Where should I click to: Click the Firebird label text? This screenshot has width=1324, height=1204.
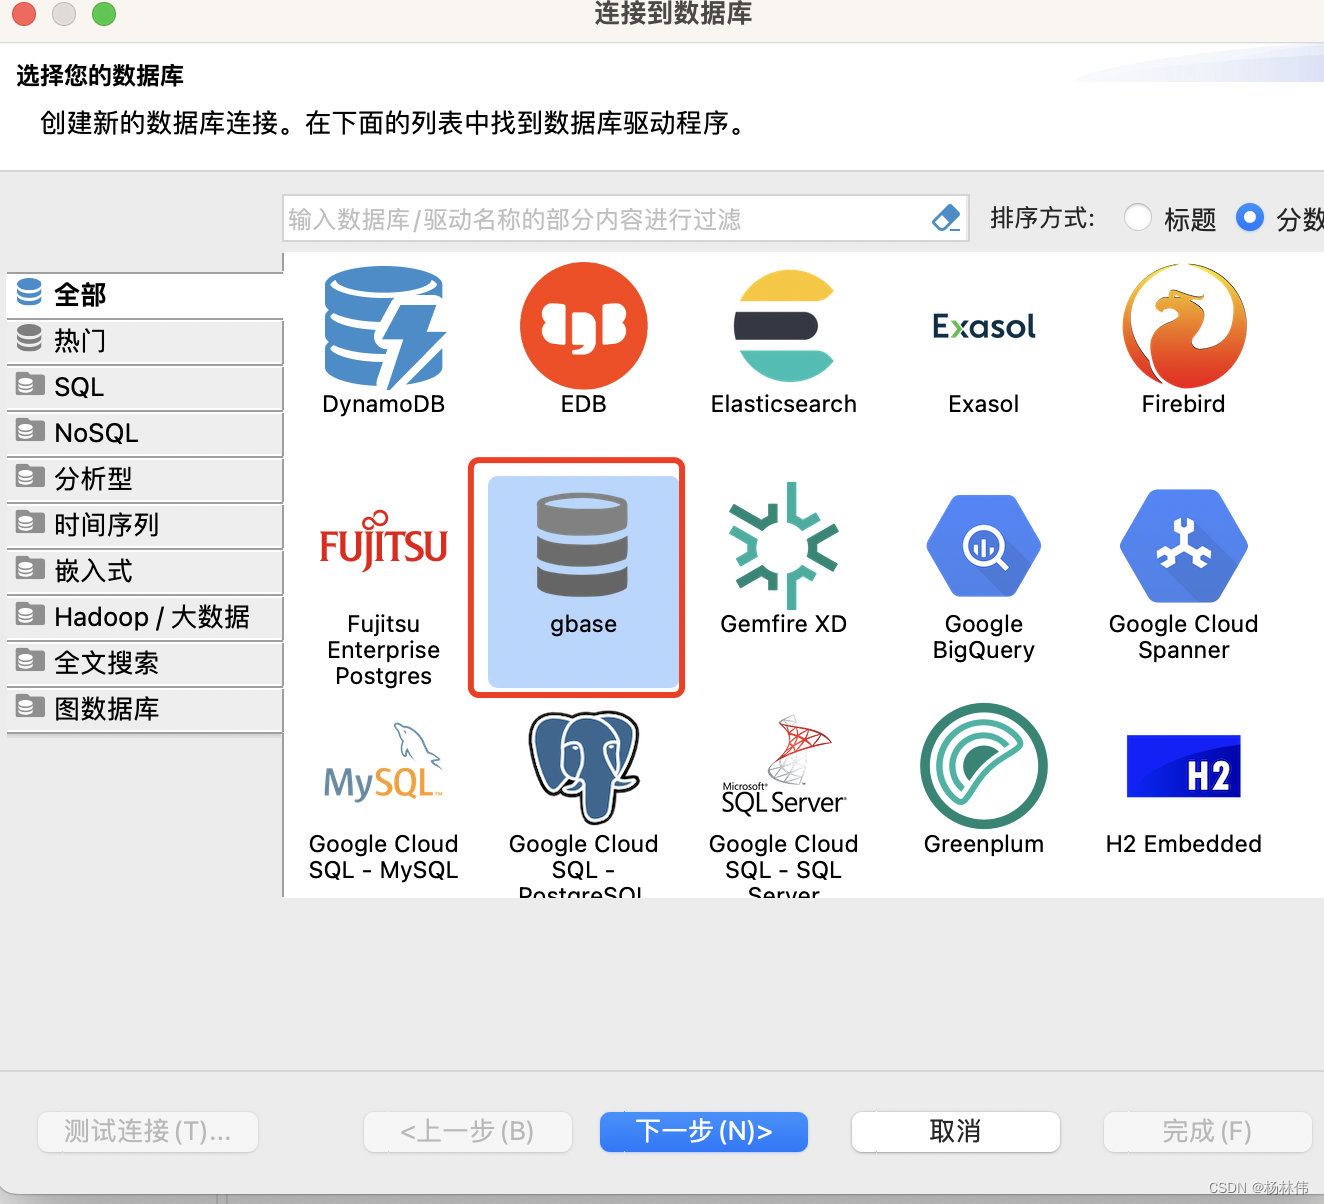pos(1184,404)
